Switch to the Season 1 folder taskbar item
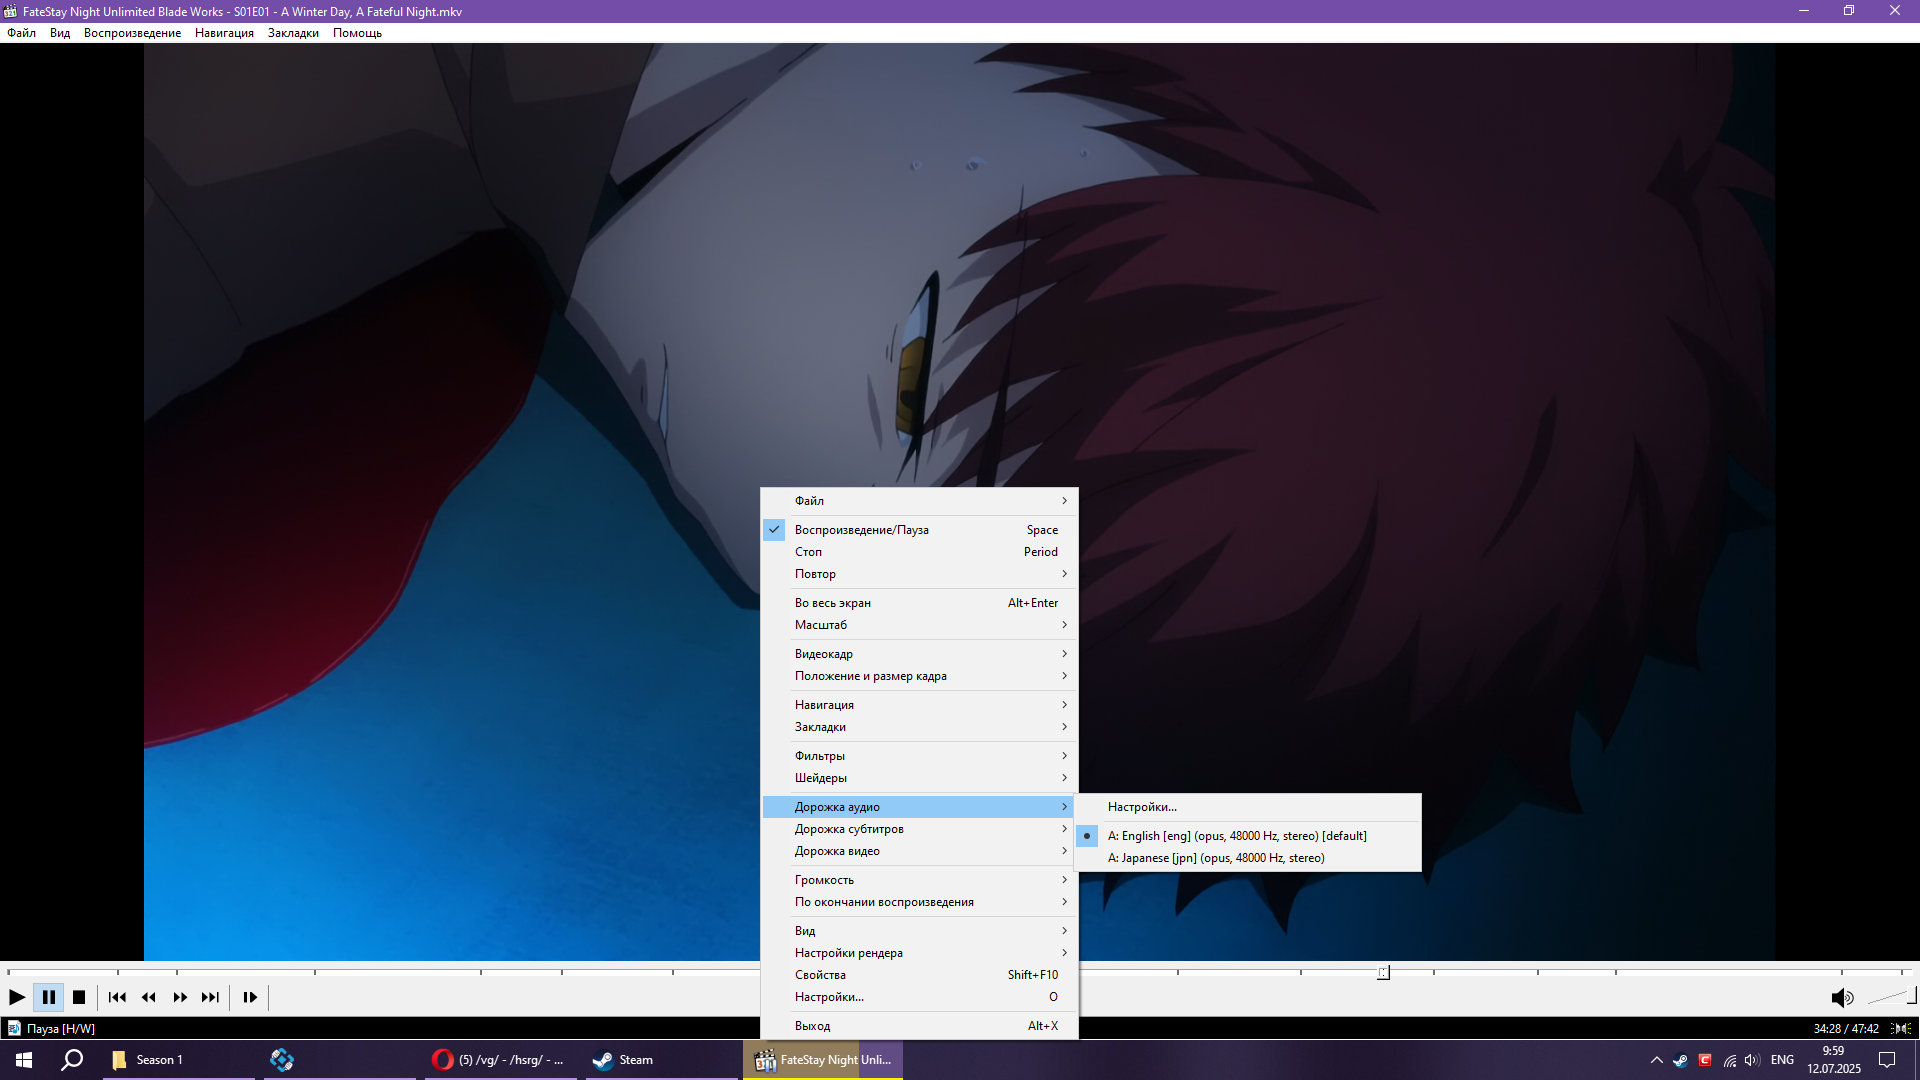This screenshot has width=1920, height=1080. [178, 1060]
